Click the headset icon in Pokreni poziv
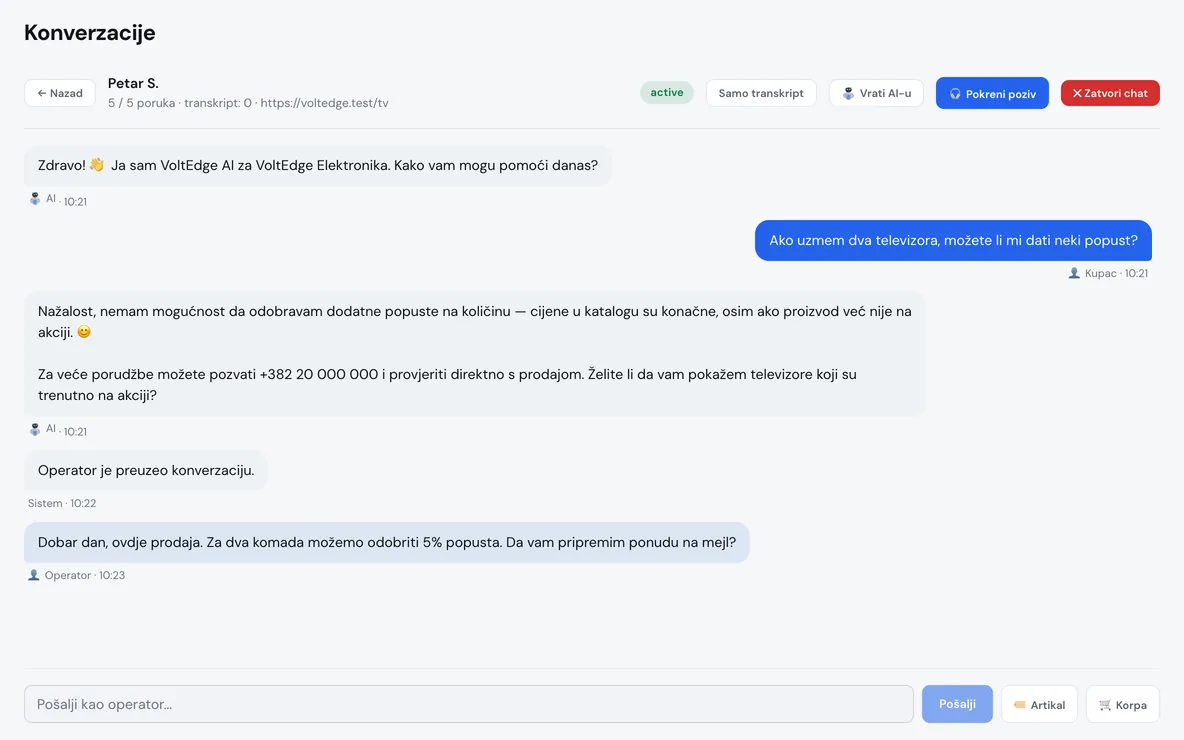 coord(955,94)
